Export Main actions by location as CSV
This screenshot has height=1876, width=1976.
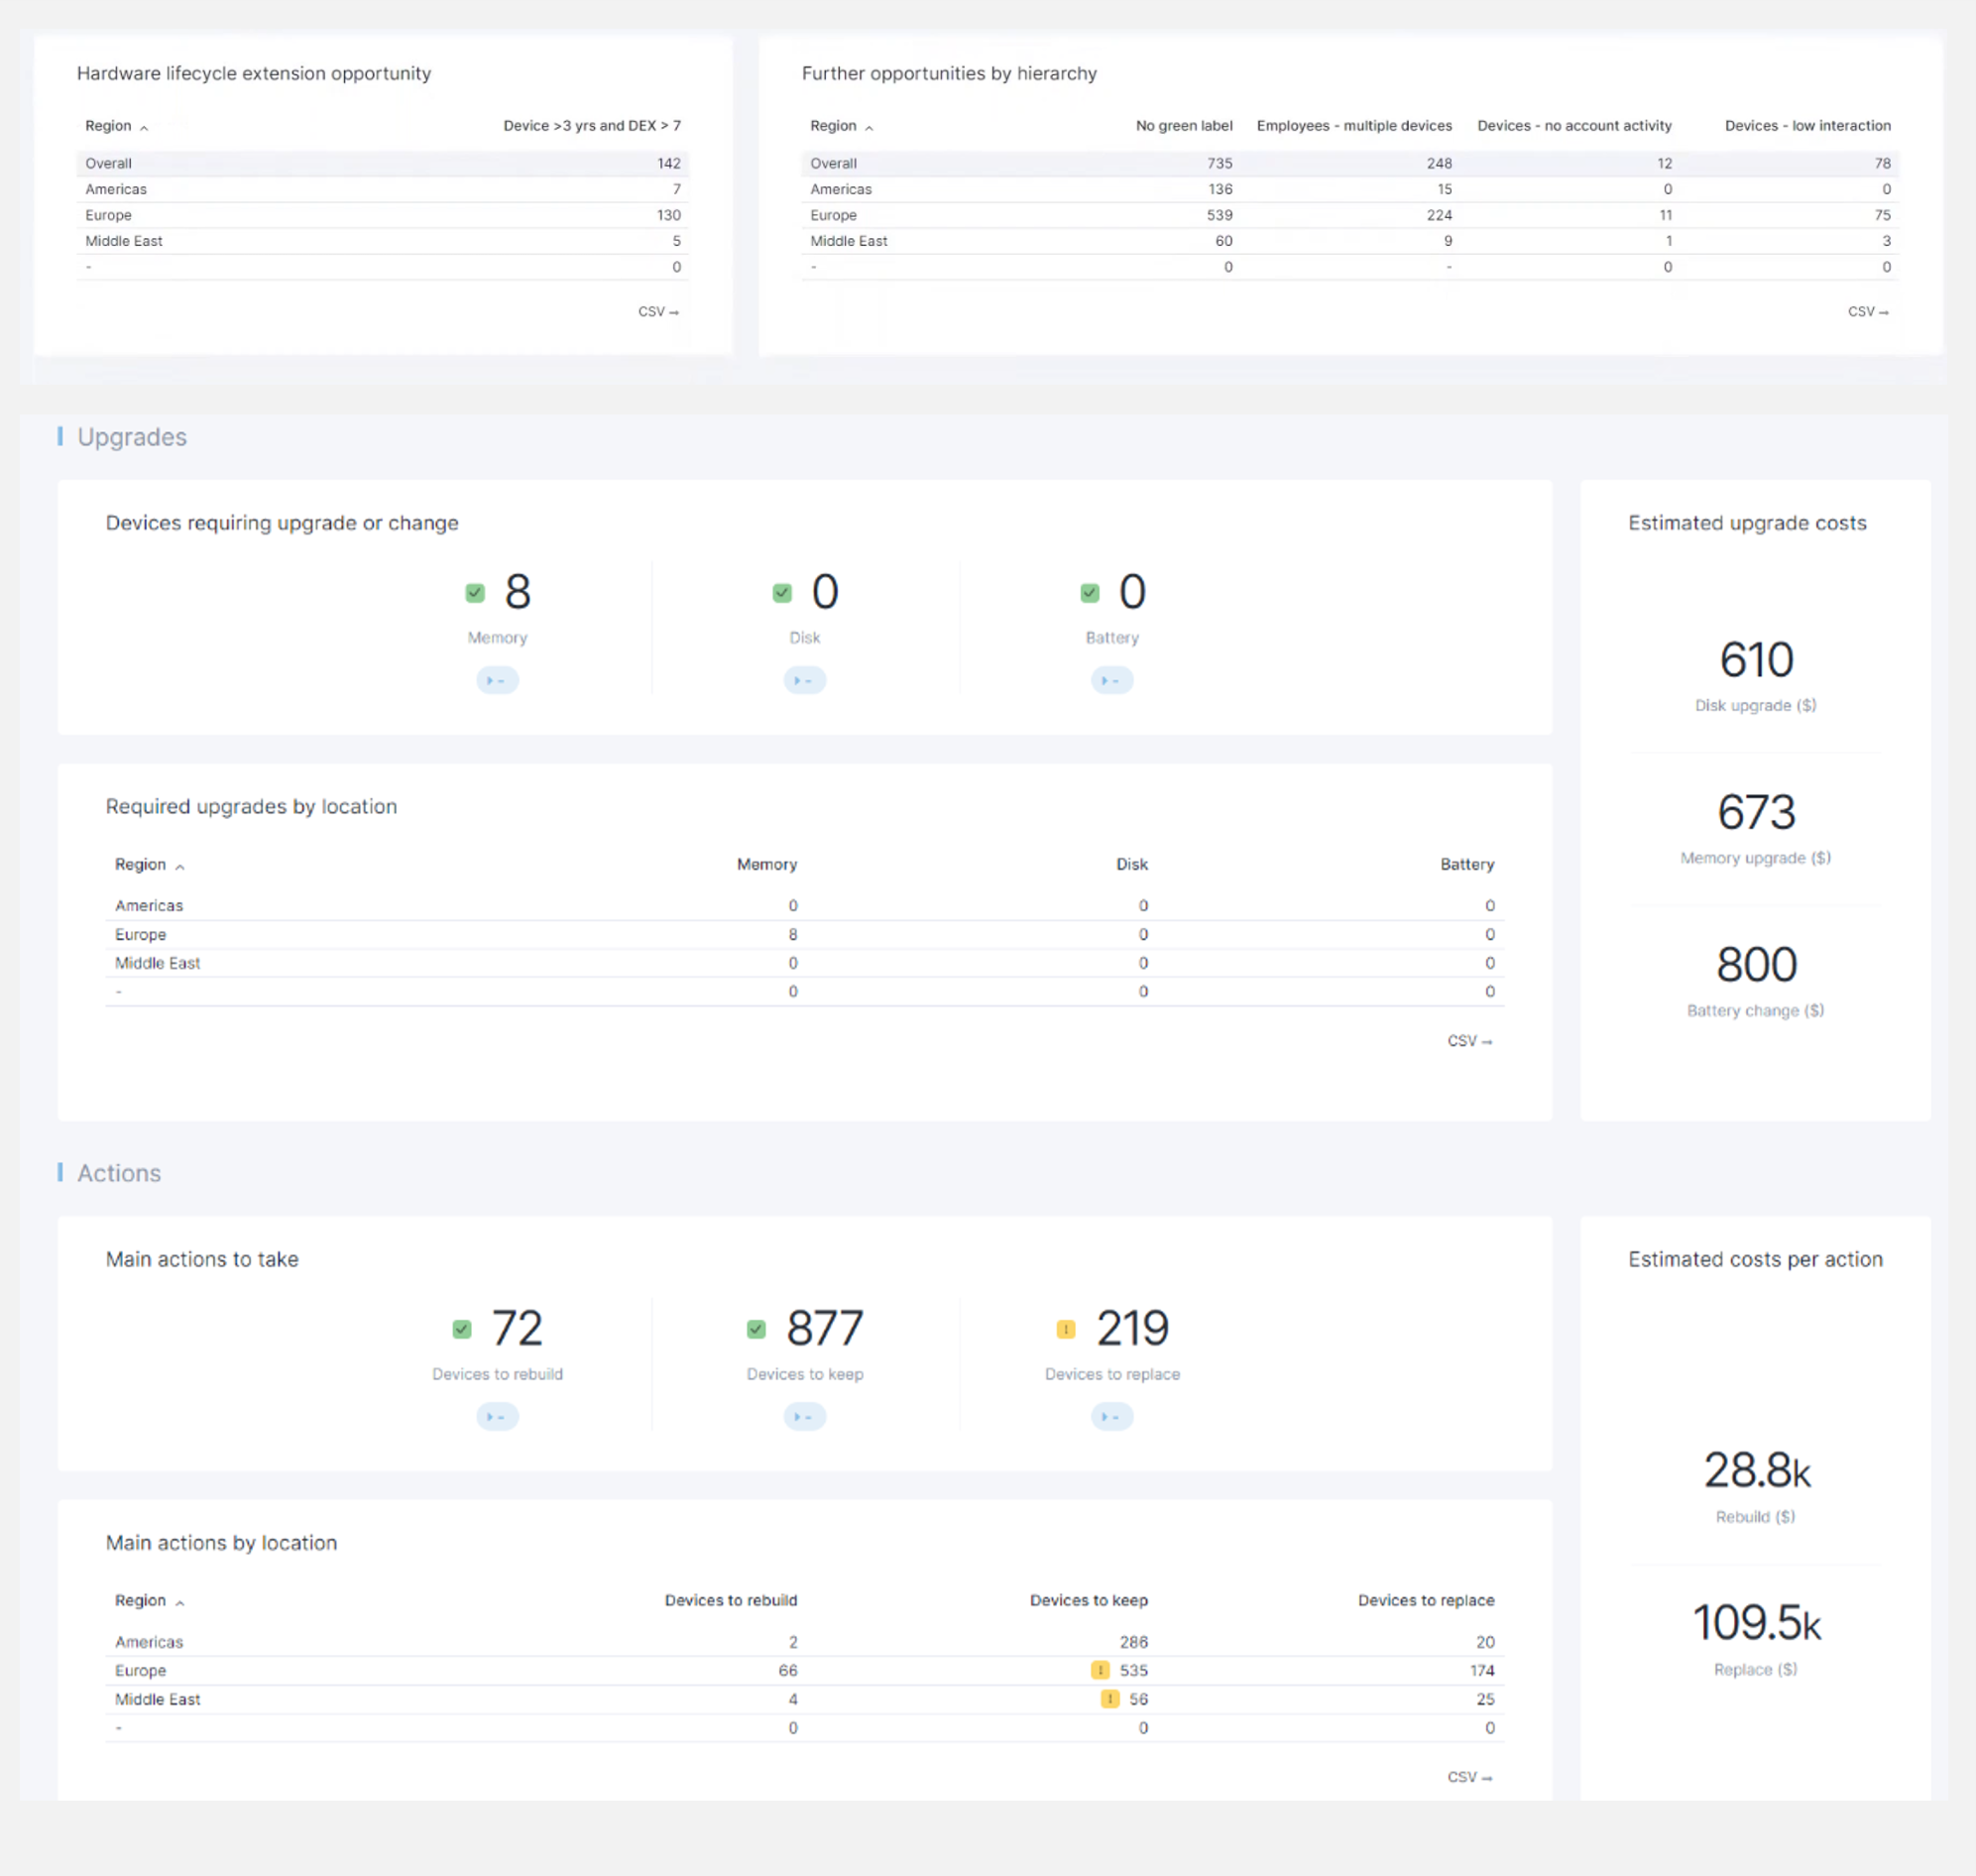click(x=1469, y=1777)
